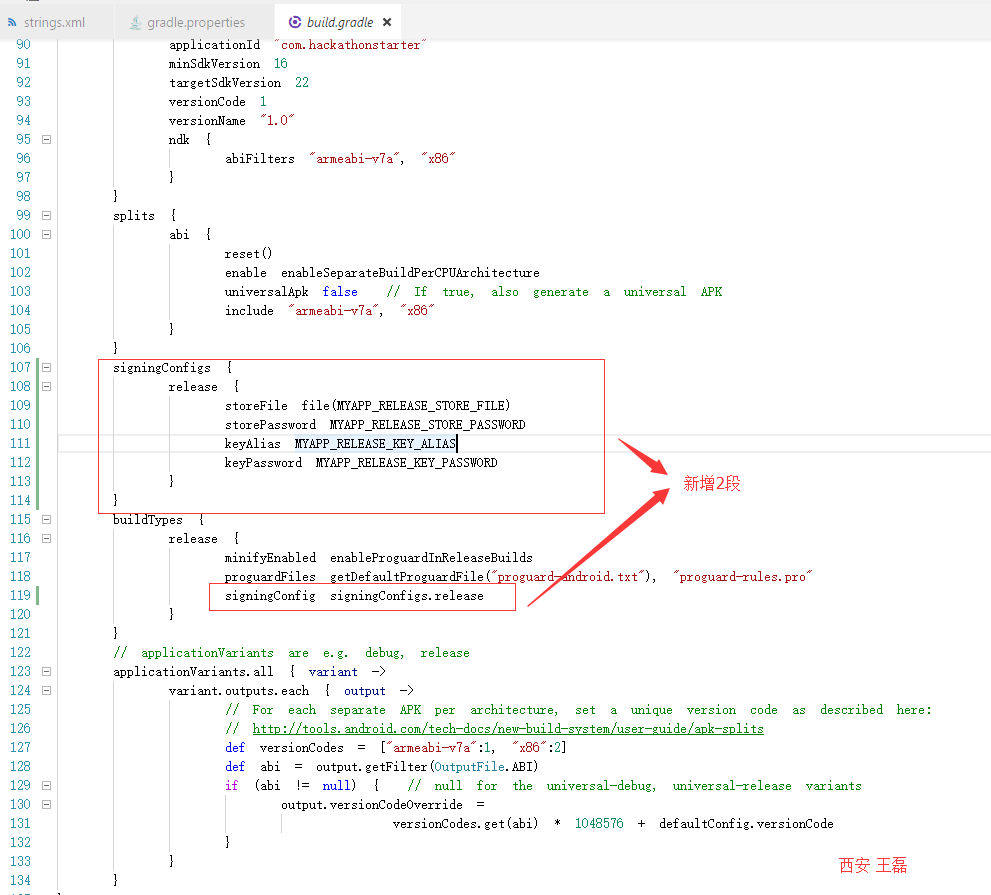The height and width of the screenshot is (895, 991).
Task: Collapse the ndk block on line 95
Action: (x=46, y=140)
